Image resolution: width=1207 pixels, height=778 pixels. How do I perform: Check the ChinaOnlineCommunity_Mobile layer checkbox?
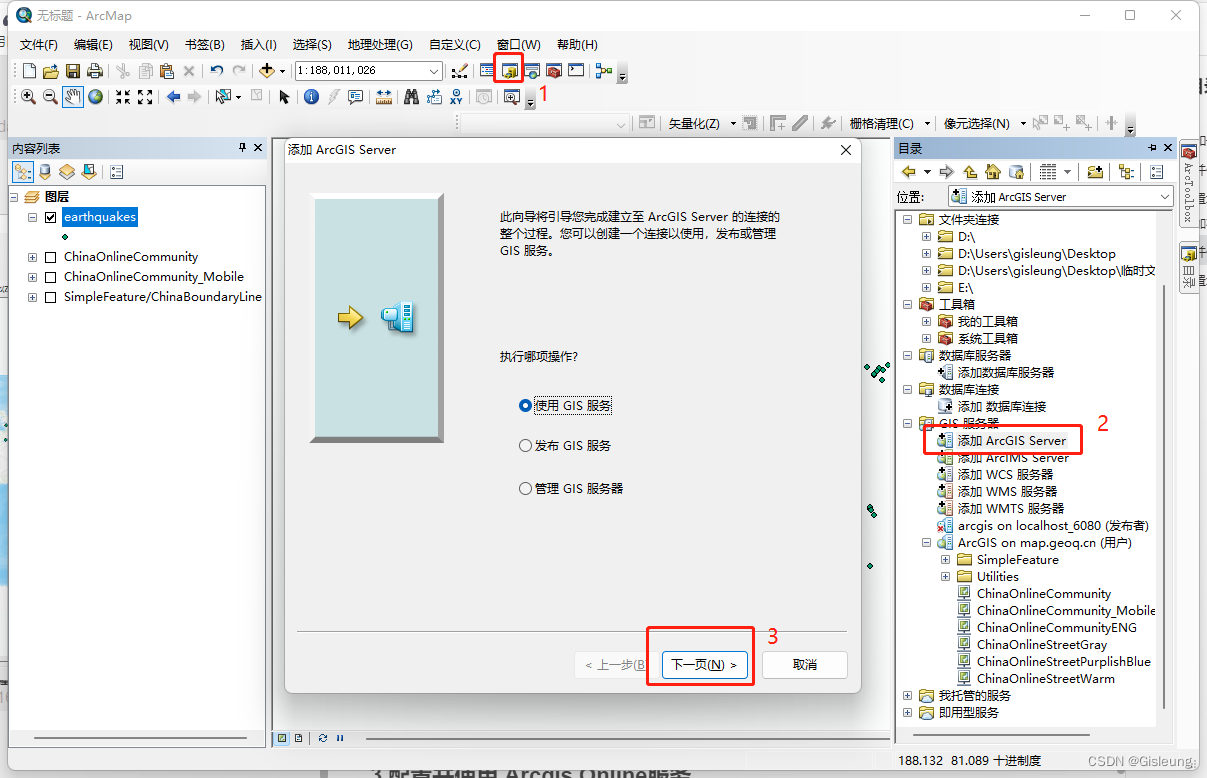coord(51,277)
